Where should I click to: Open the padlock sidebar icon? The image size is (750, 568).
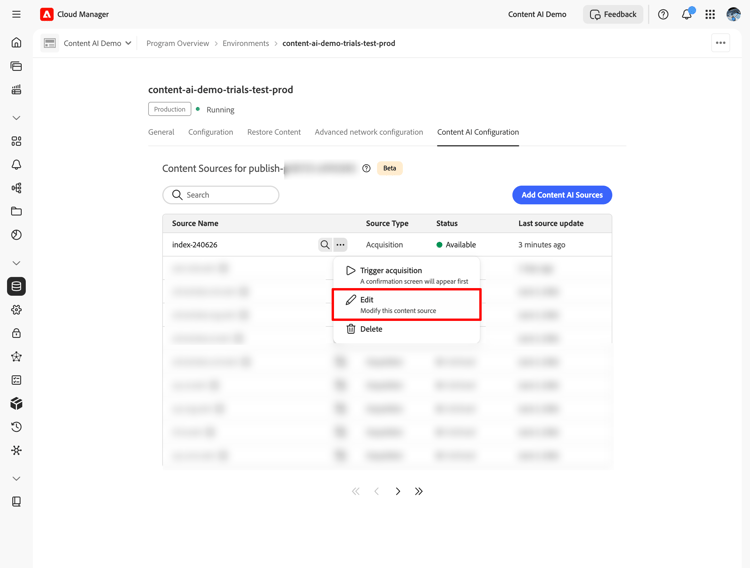pos(16,333)
